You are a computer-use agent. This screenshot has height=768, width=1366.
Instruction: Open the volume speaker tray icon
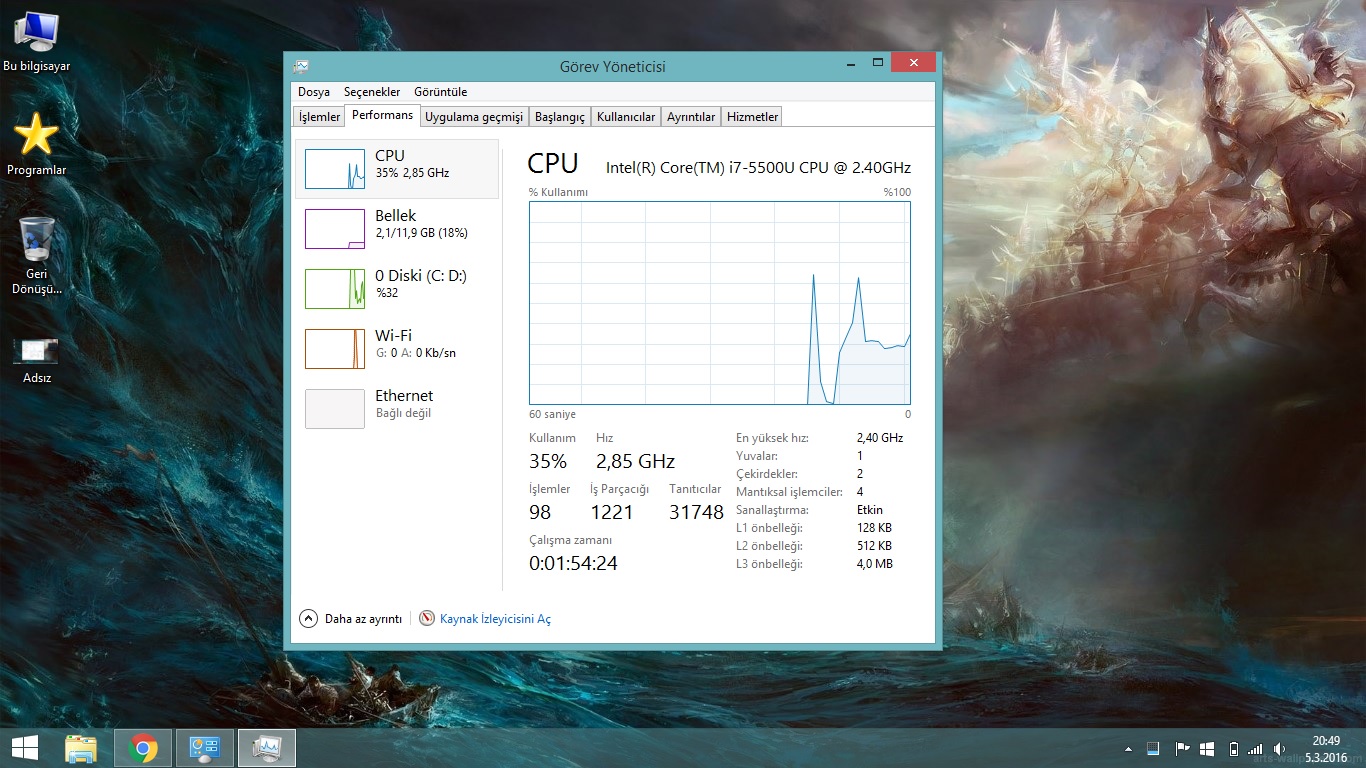point(1280,748)
